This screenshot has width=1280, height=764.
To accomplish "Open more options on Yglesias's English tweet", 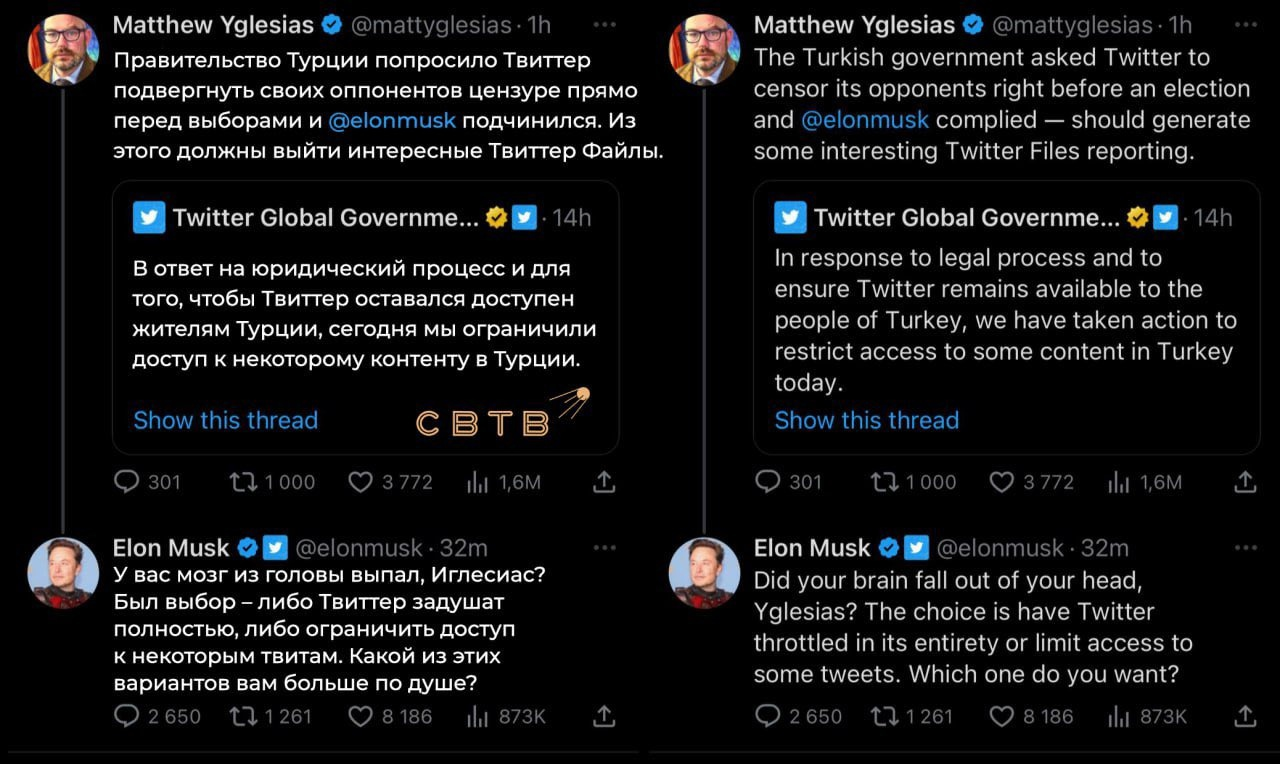I will 1245,24.
